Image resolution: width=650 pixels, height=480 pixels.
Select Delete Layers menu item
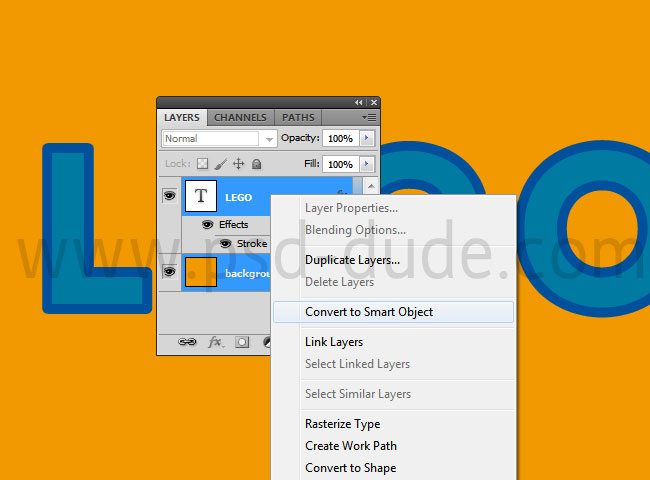(x=393, y=282)
